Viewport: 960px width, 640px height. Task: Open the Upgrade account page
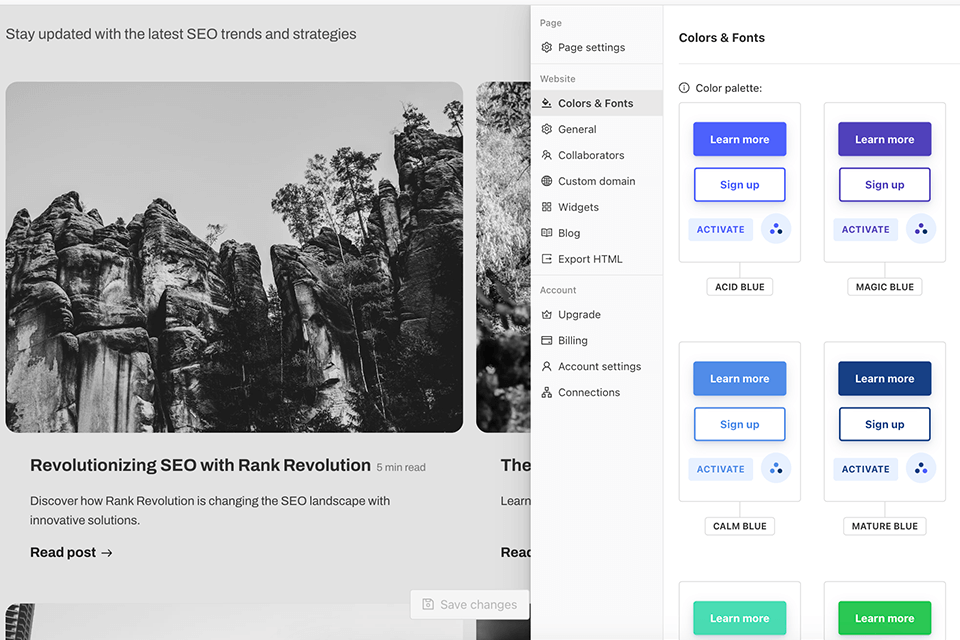[x=597, y=314]
